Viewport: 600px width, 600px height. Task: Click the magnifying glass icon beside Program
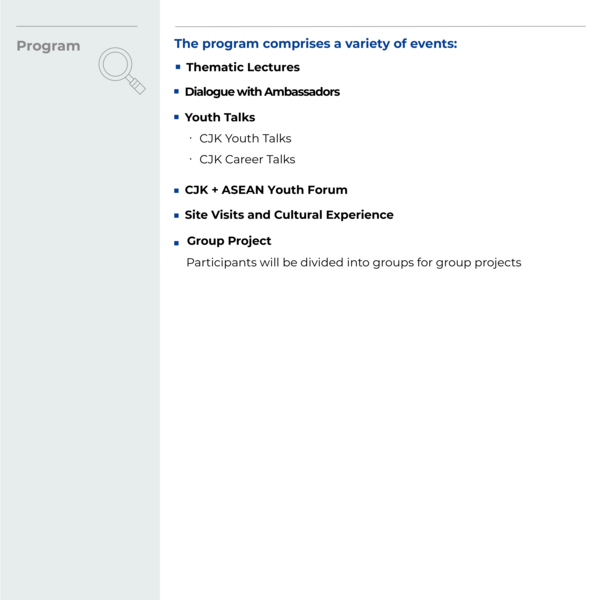[121, 70]
